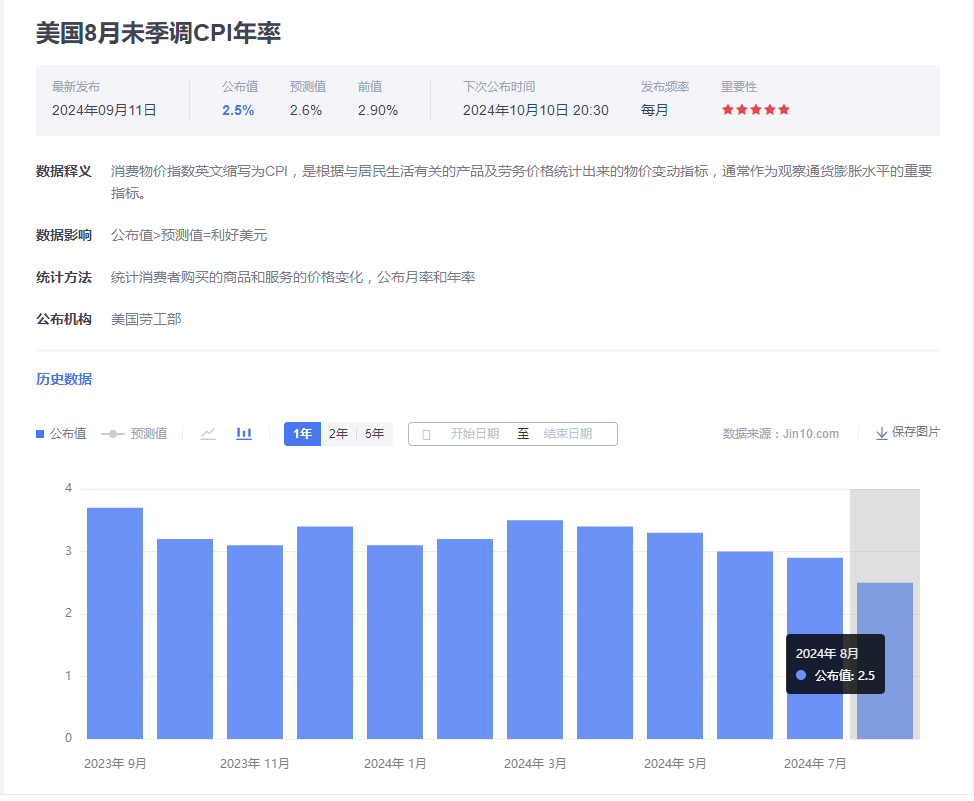Select the 1年 time range
The height and width of the screenshot is (801, 974).
(302, 434)
